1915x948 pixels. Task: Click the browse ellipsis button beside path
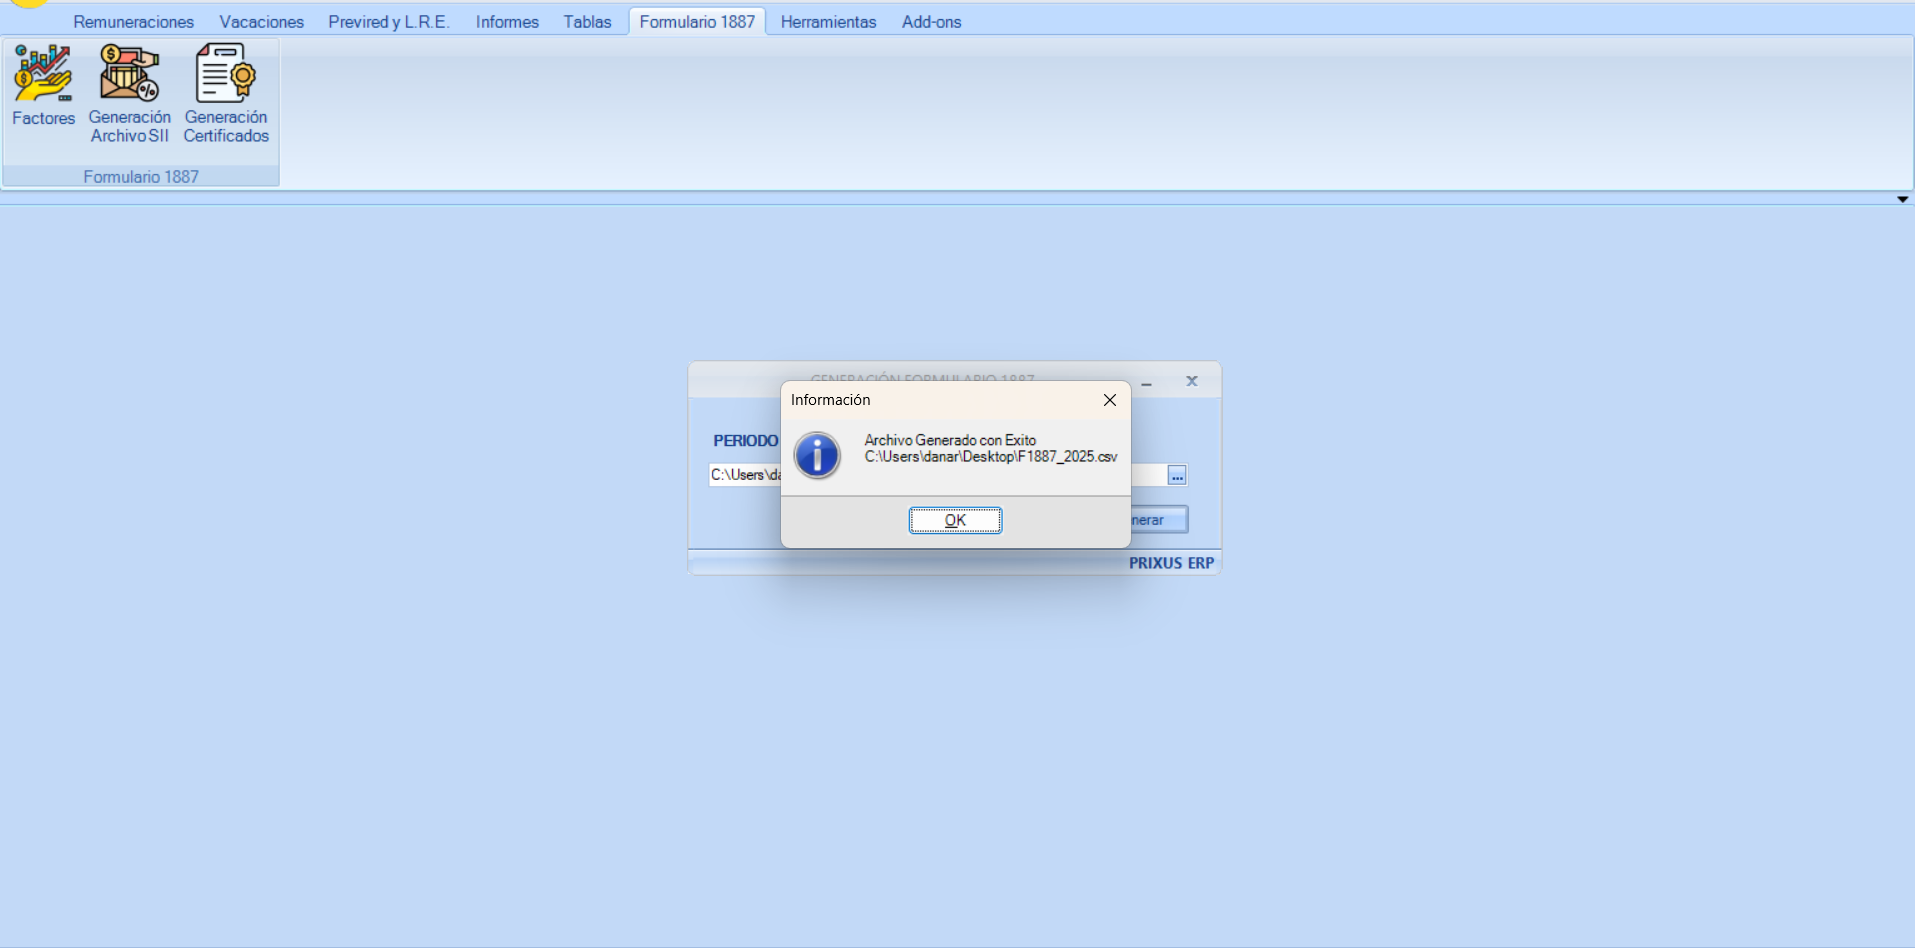(x=1177, y=476)
